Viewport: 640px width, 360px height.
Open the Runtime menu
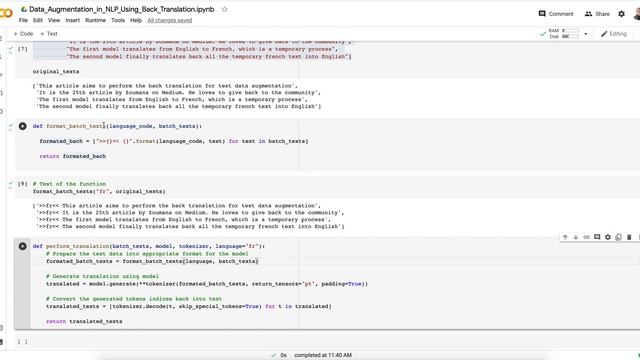point(96,20)
